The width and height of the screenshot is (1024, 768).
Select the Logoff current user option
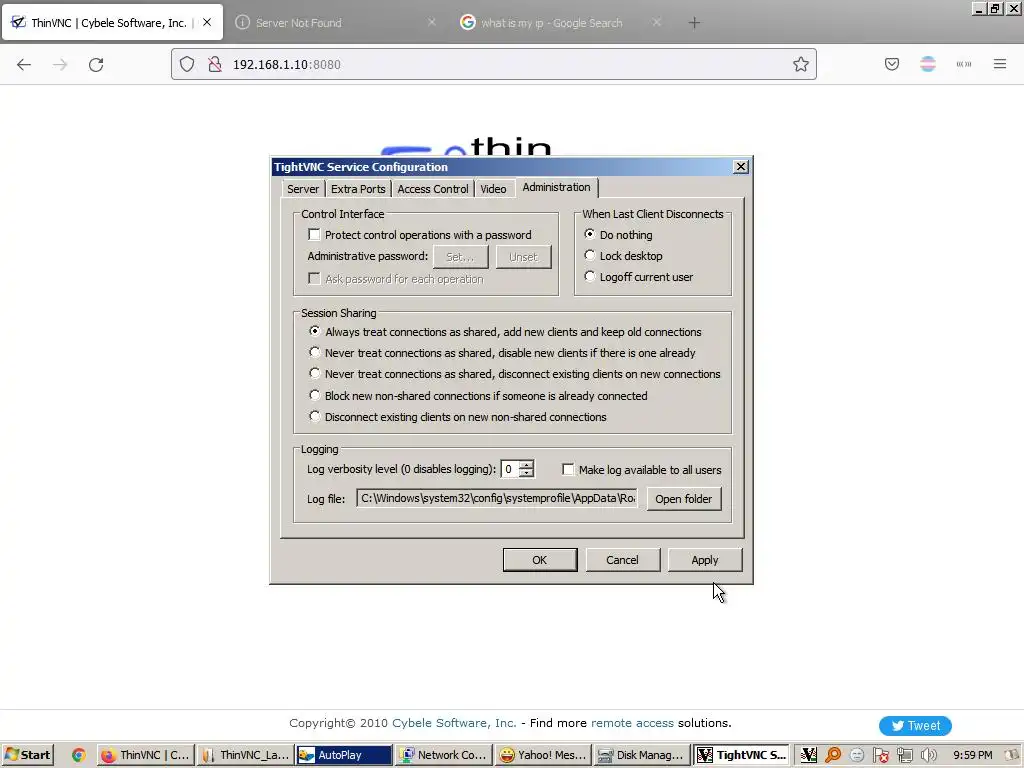[590, 276]
